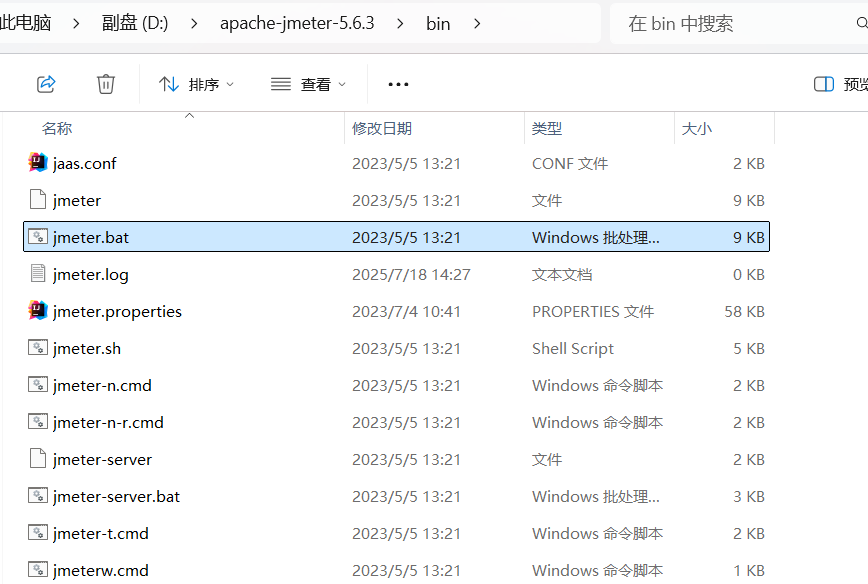Sort by Date modified (修改日期) column
Viewport: 868px width, 584px height.
point(381,128)
